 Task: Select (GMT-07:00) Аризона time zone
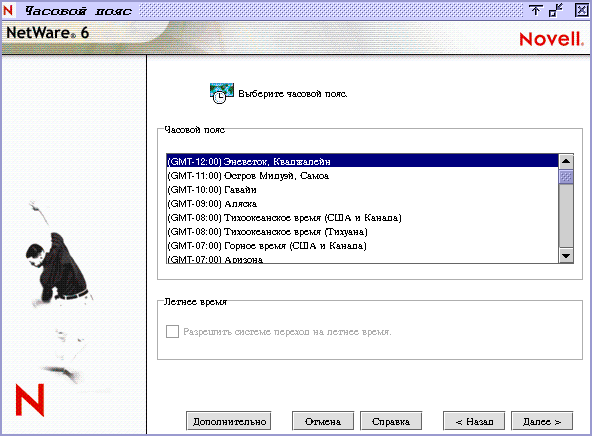point(362,259)
